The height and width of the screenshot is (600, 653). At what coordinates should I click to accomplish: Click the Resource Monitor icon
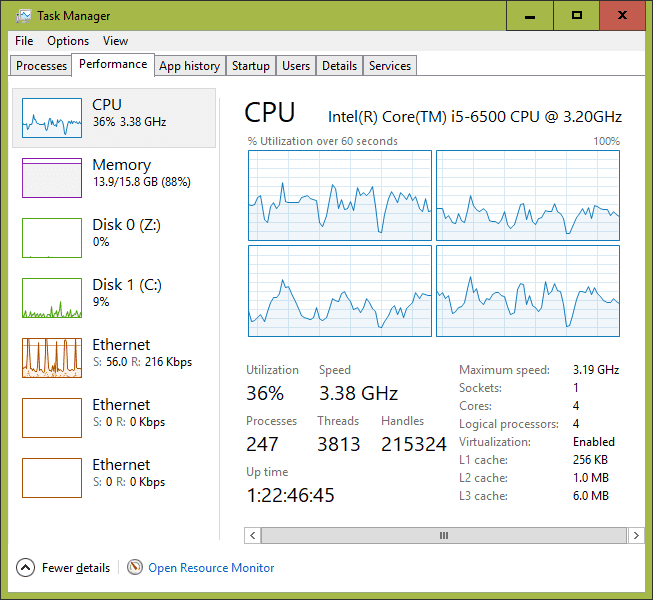pos(135,567)
